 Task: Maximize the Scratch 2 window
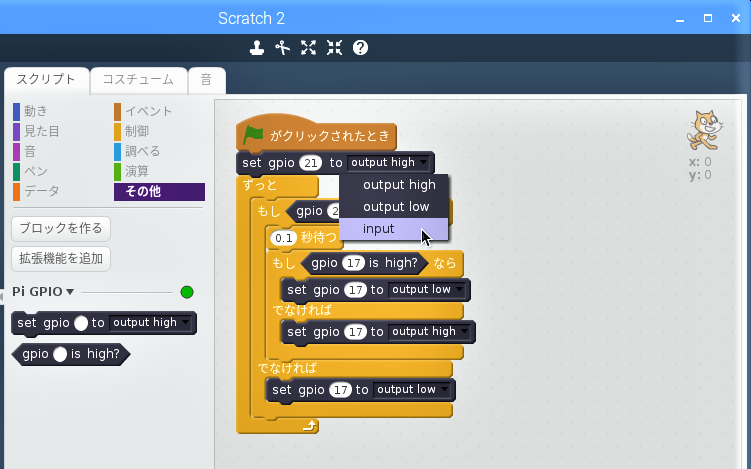[x=708, y=18]
